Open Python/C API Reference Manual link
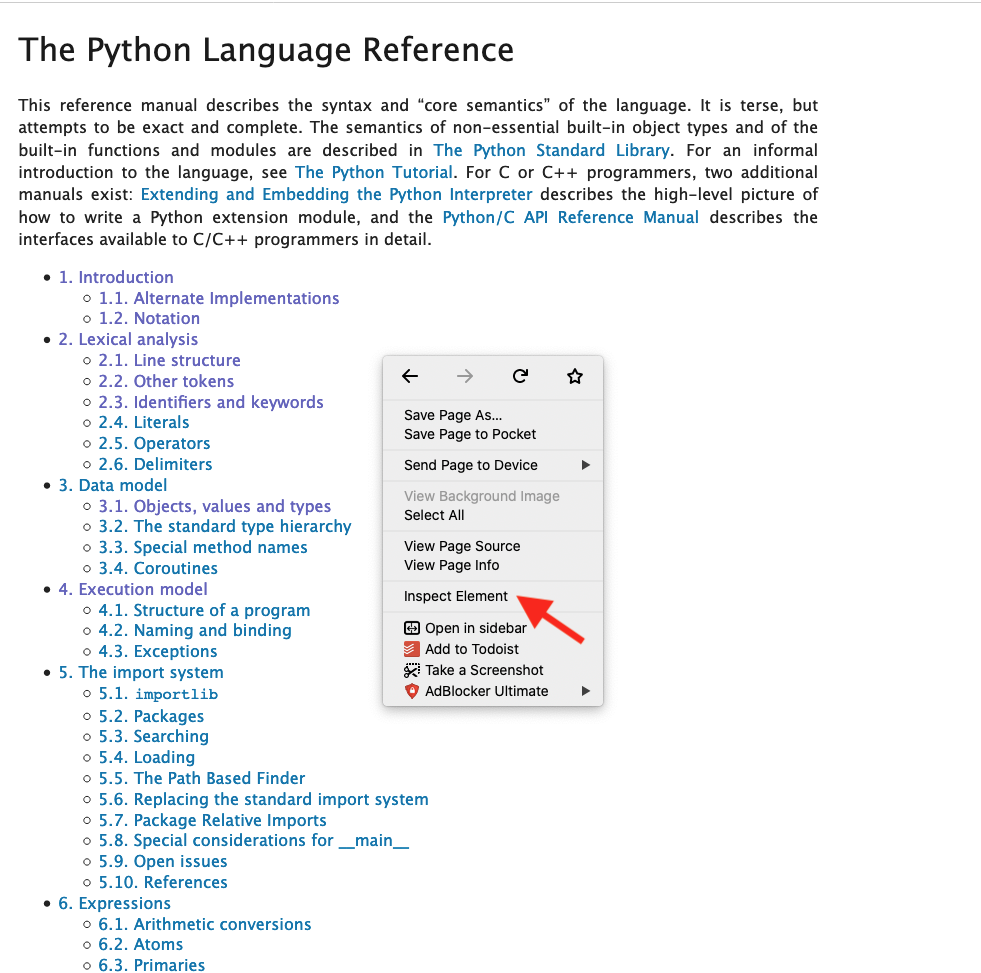Image resolution: width=981 pixels, height=973 pixels. coord(571,217)
